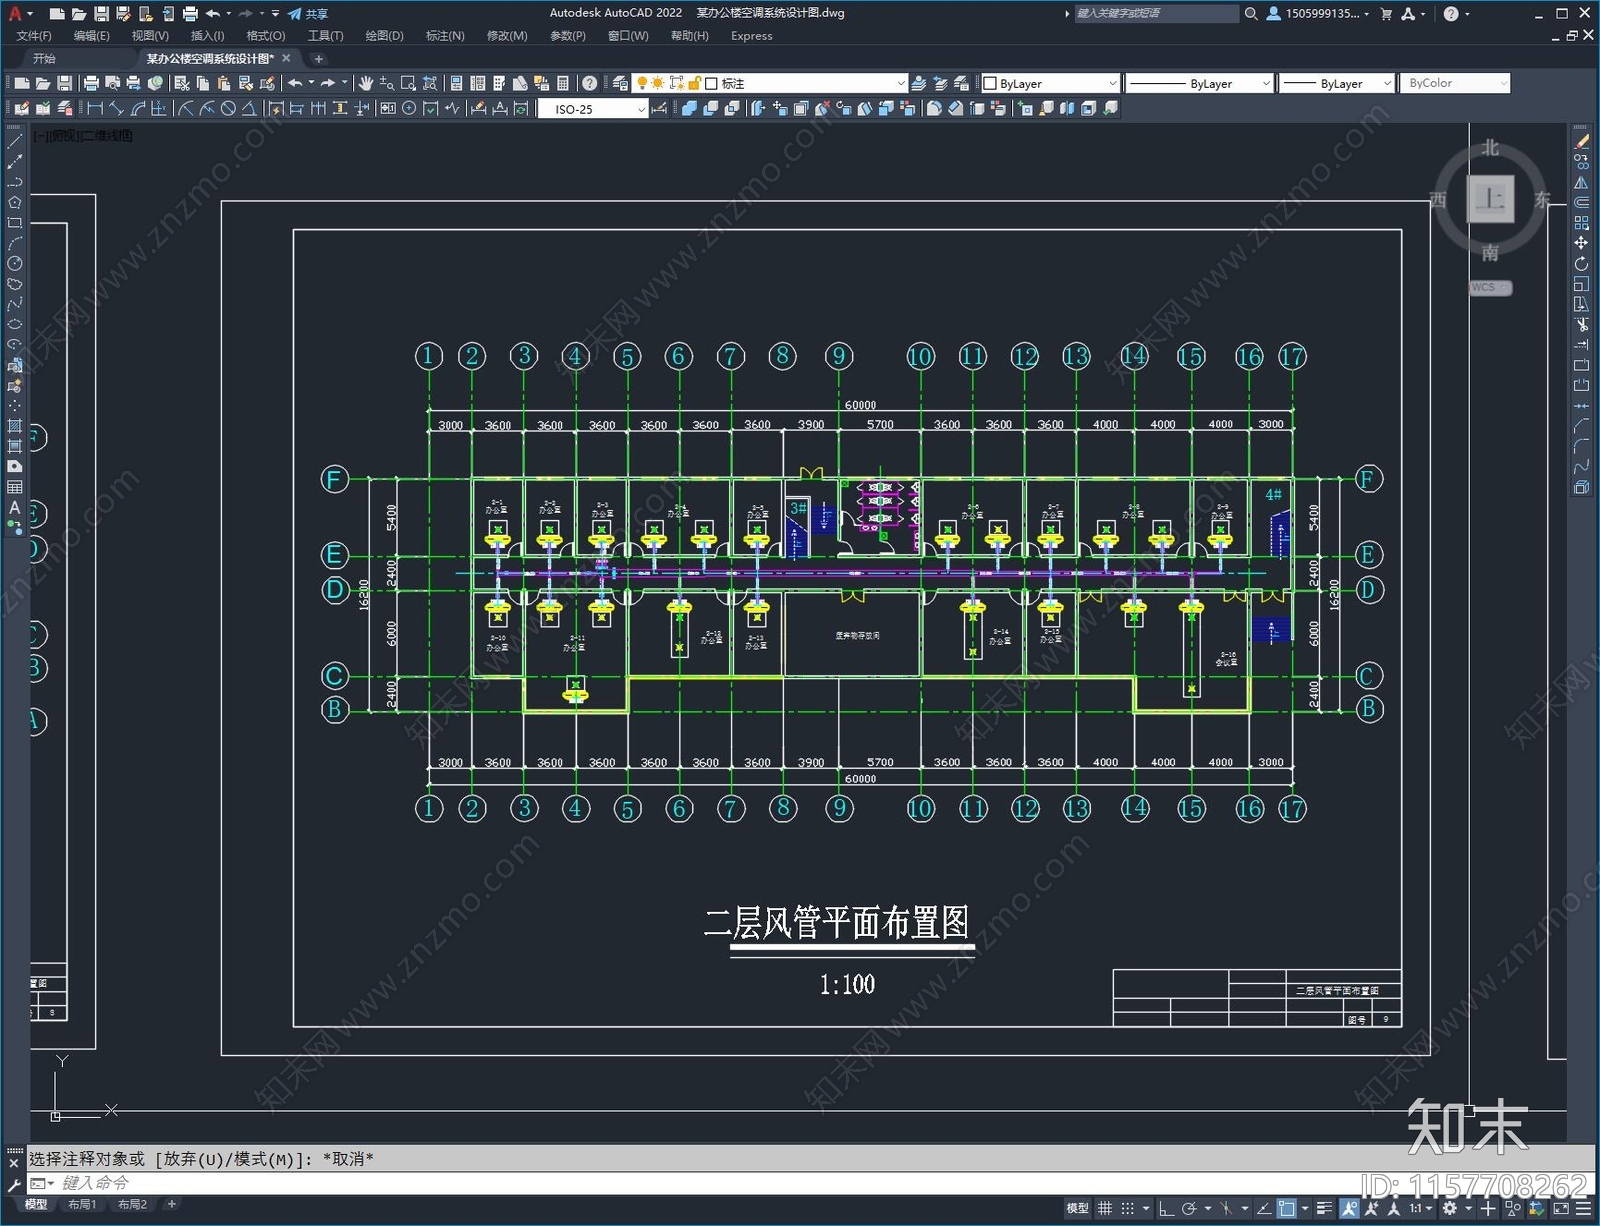Click the Help question-mark icon
This screenshot has height=1226, width=1600.
click(589, 83)
